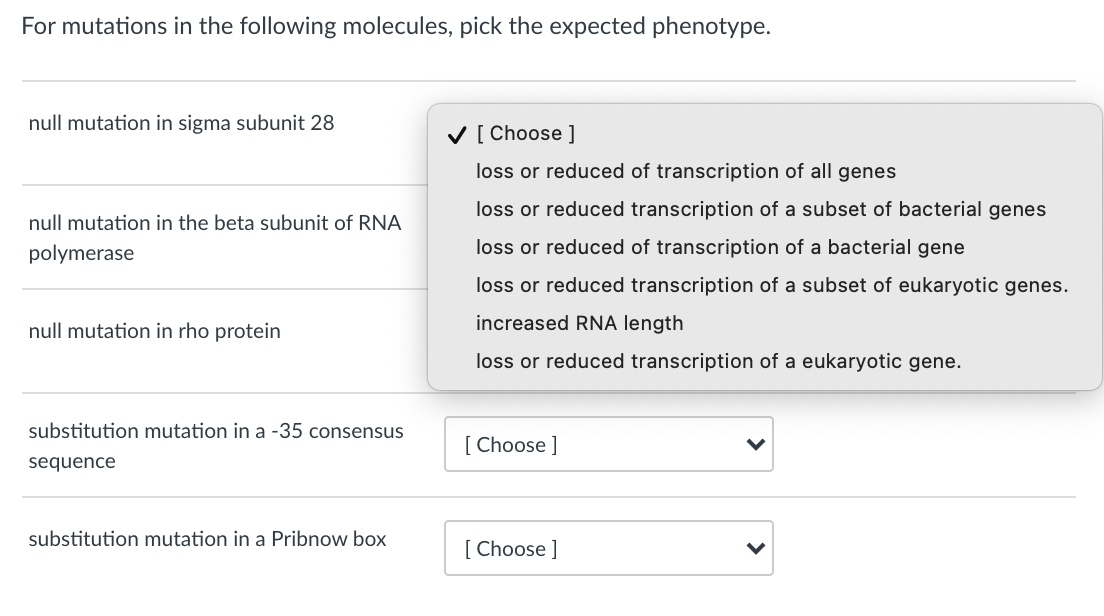1104x616 pixels.
Task: Select 'increased RNA length' option
Action: coord(580,323)
